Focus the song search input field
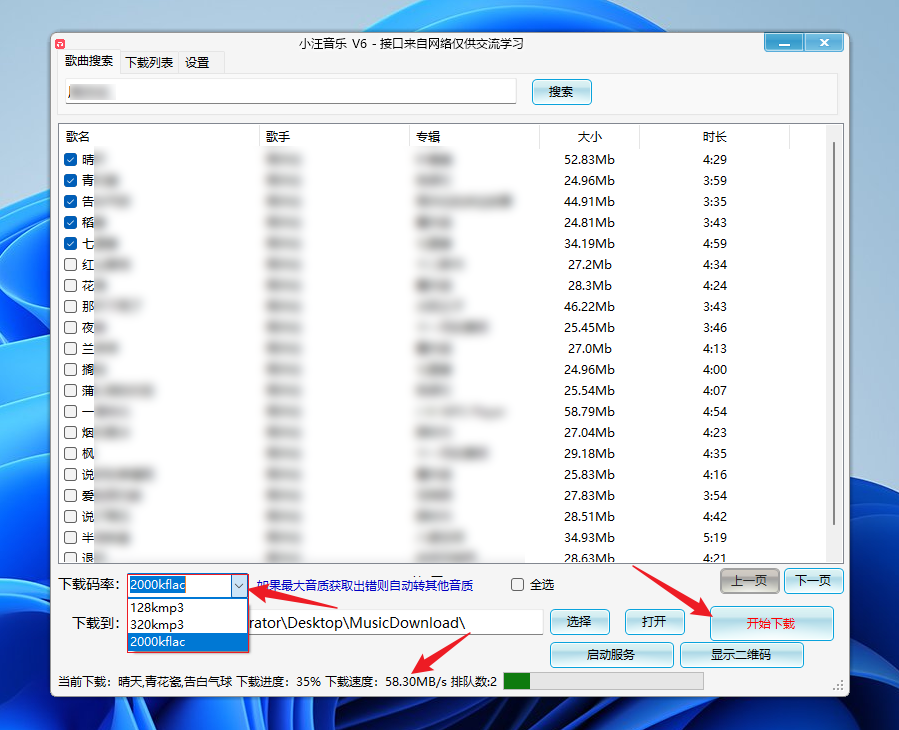The image size is (899, 730). pos(291,92)
